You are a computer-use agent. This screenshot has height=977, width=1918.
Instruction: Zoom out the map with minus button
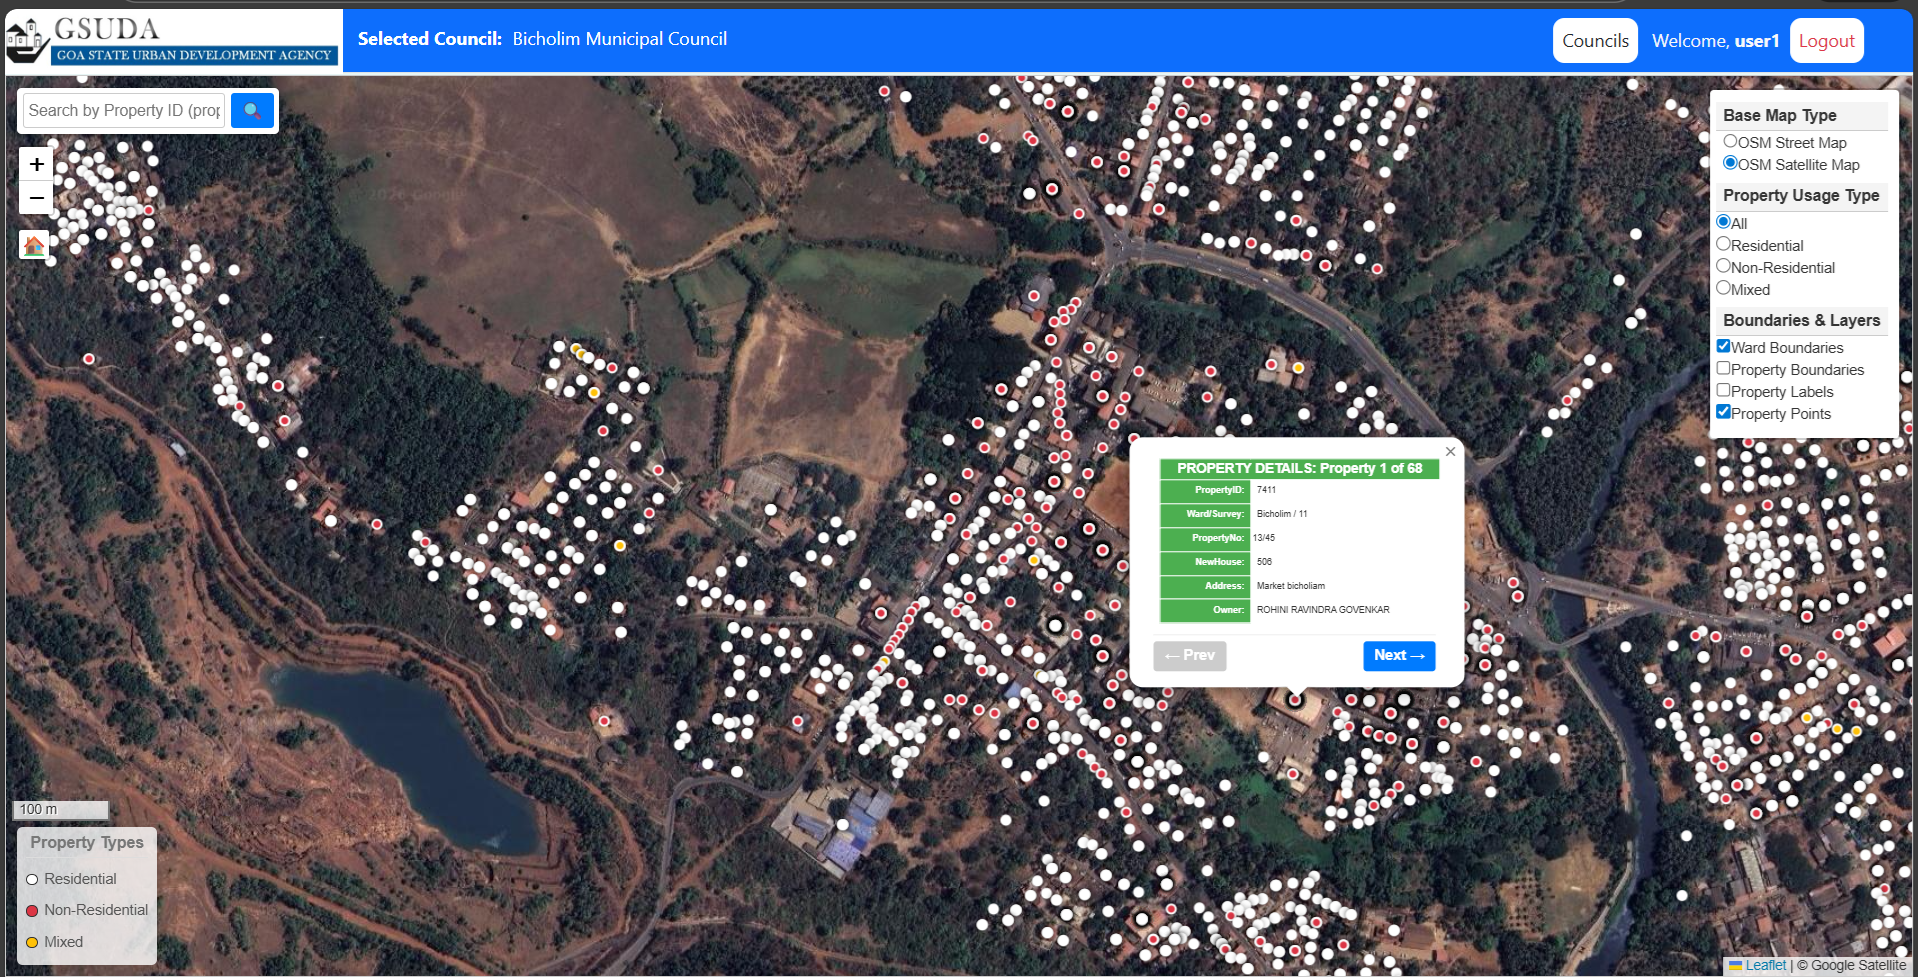click(x=37, y=198)
